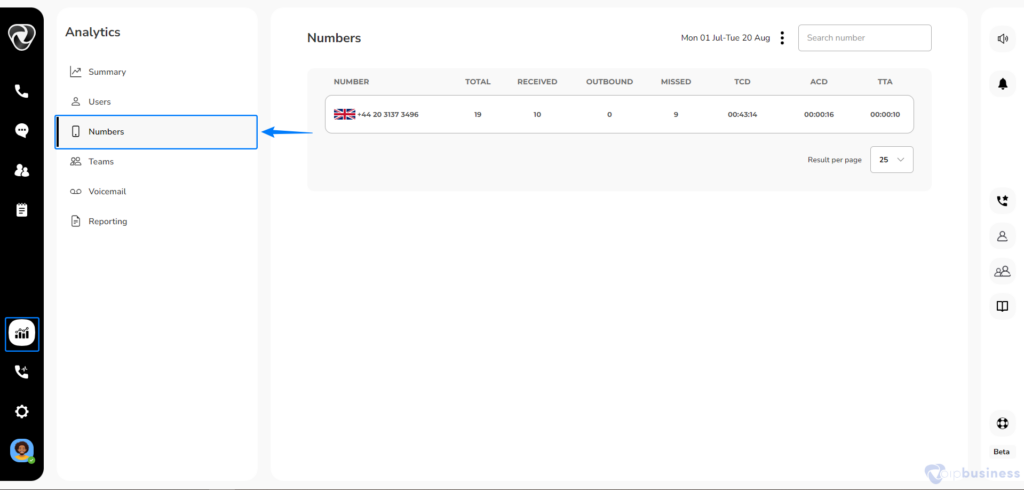Click the Analytics panel heading
This screenshot has width=1024, height=490.
point(93,32)
